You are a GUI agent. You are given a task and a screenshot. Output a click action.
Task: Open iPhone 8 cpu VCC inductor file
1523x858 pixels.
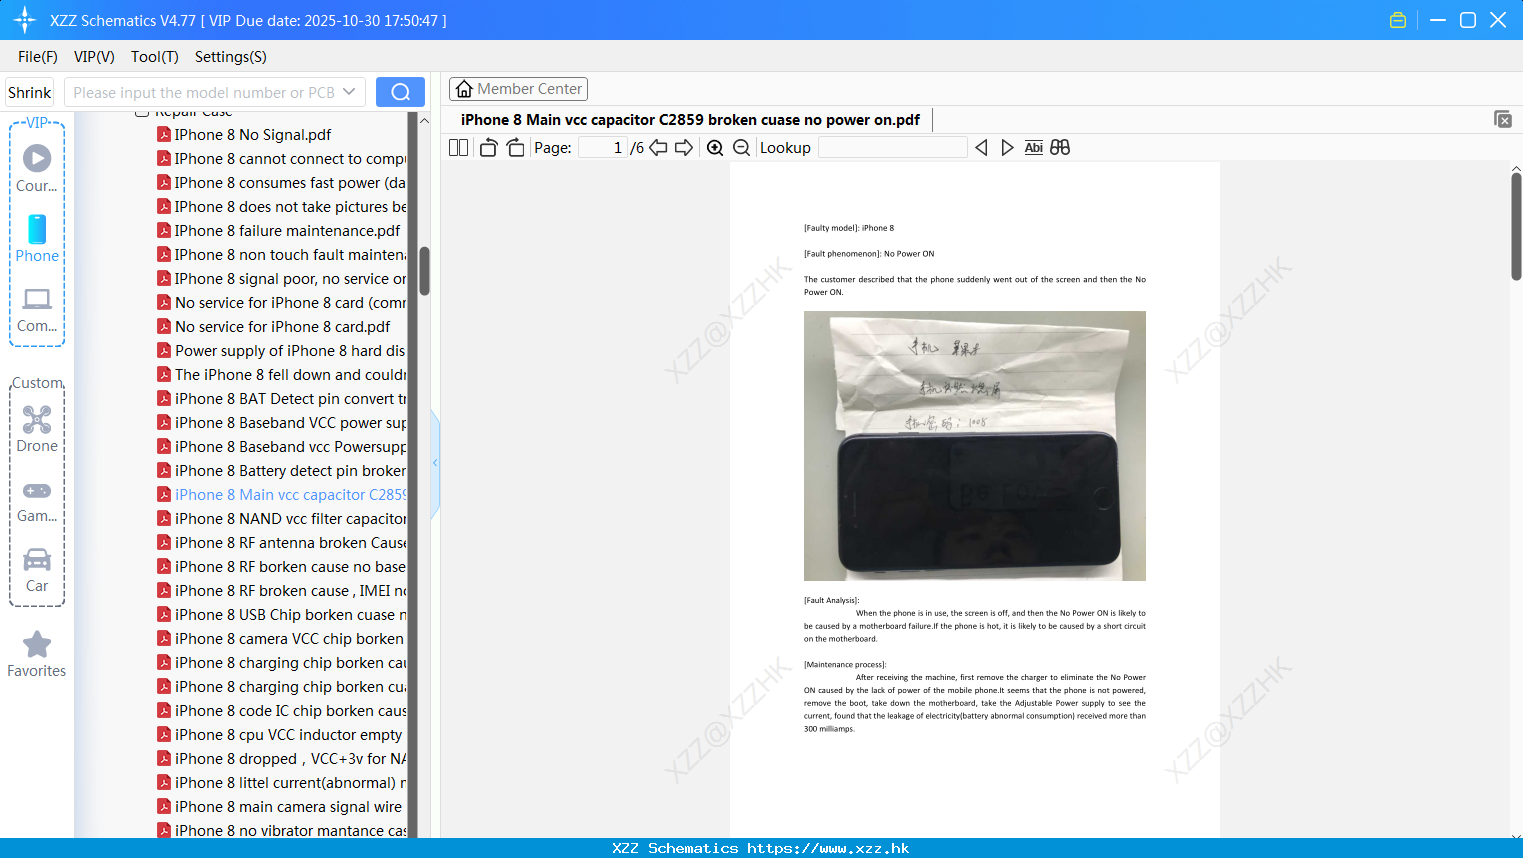280,735
